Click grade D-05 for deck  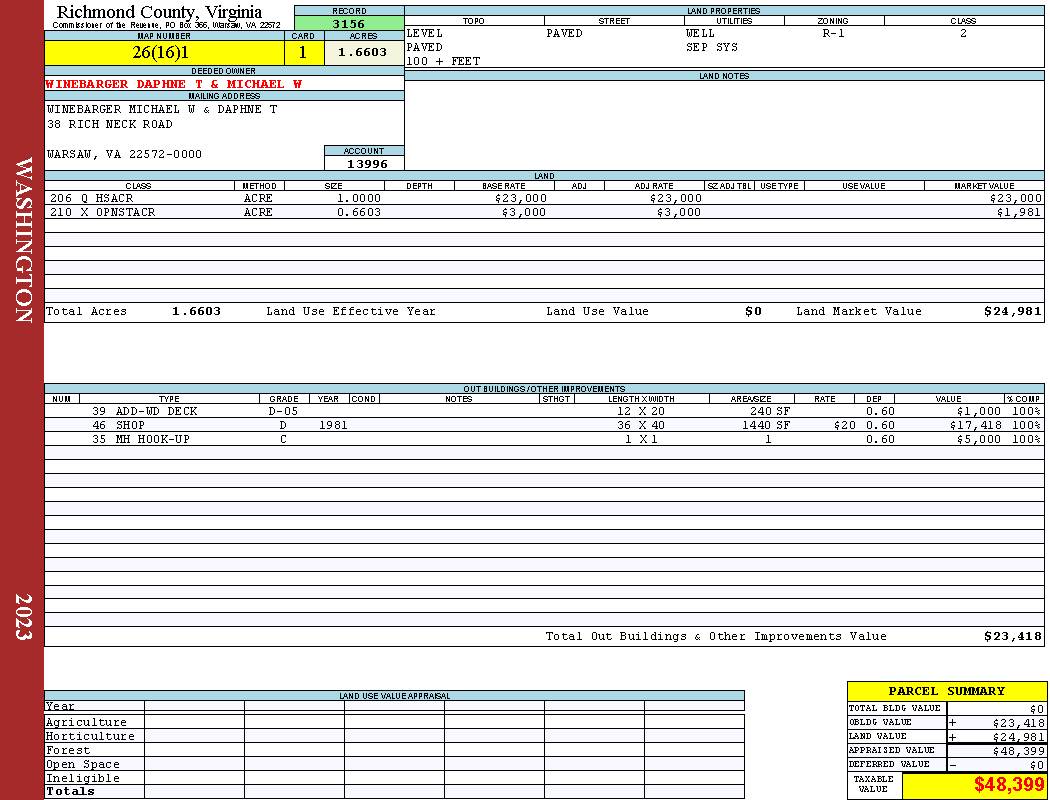(x=283, y=412)
